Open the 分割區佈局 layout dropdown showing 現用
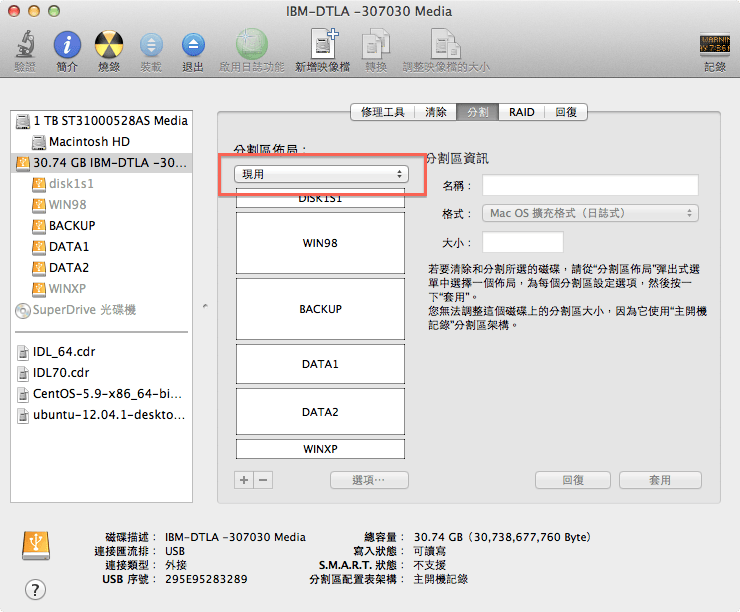The height and width of the screenshot is (612, 740). 319,174
